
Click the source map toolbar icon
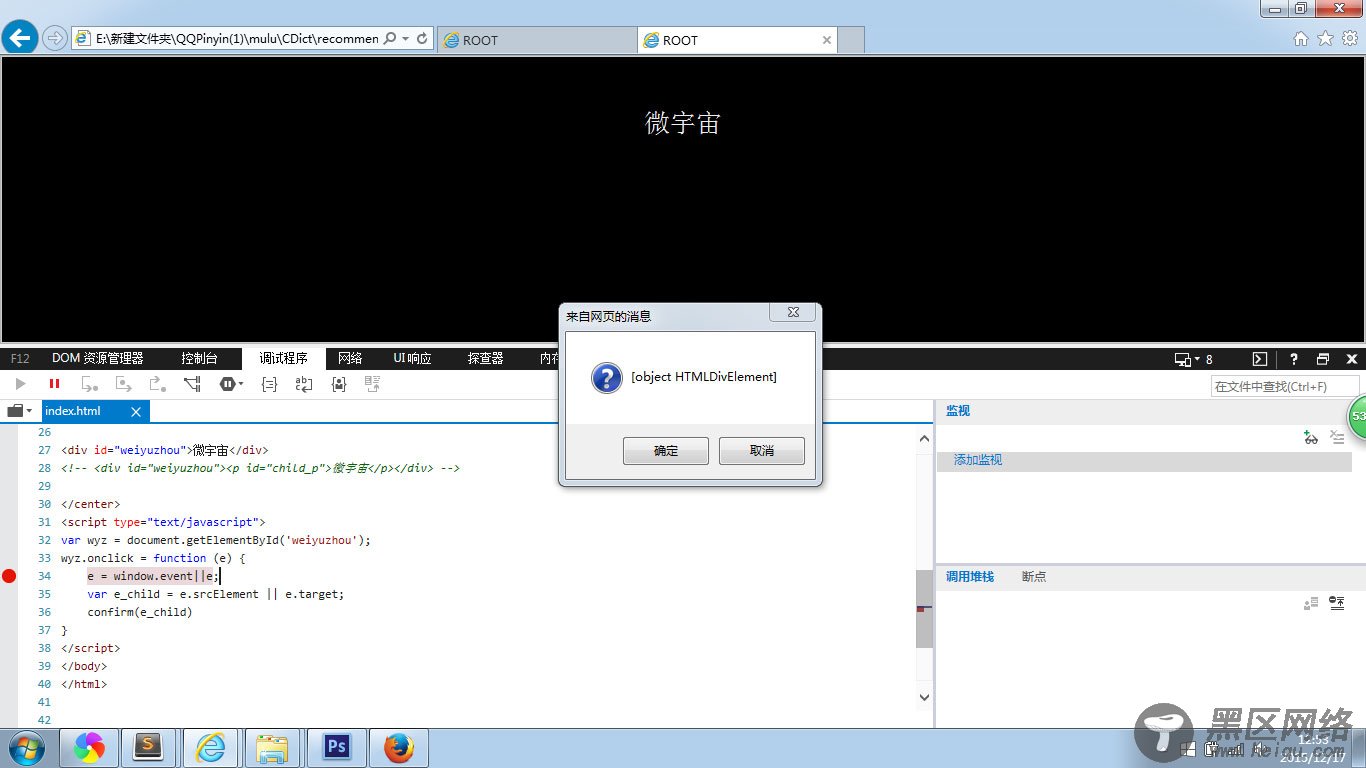372,384
